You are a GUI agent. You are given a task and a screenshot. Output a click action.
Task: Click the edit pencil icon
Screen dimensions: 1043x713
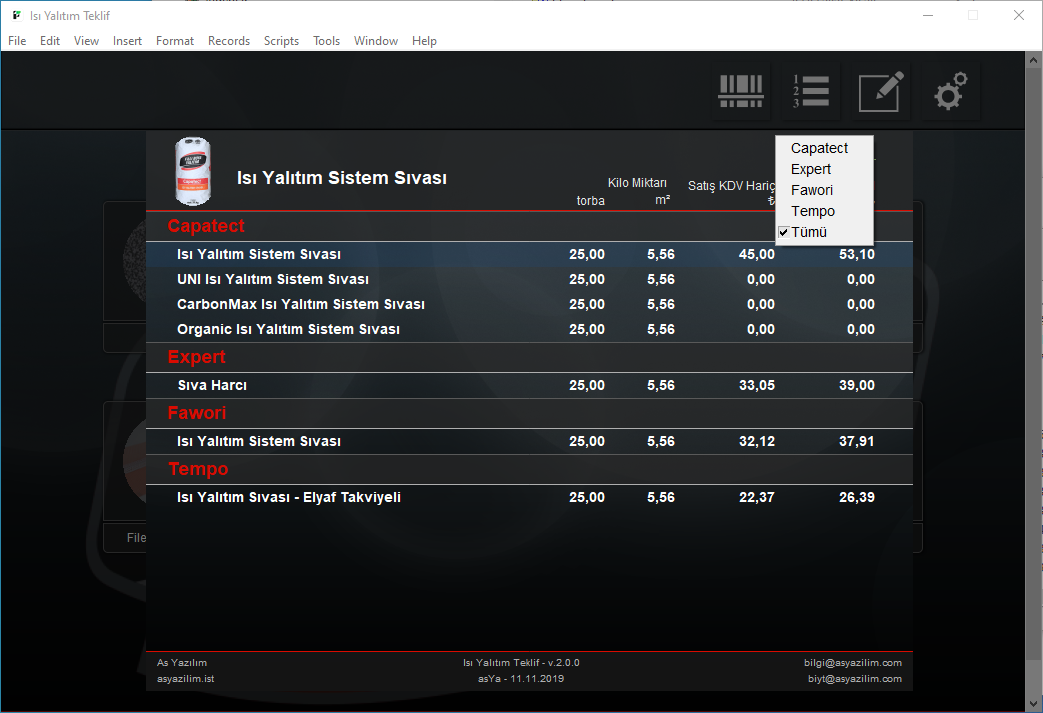881,91
